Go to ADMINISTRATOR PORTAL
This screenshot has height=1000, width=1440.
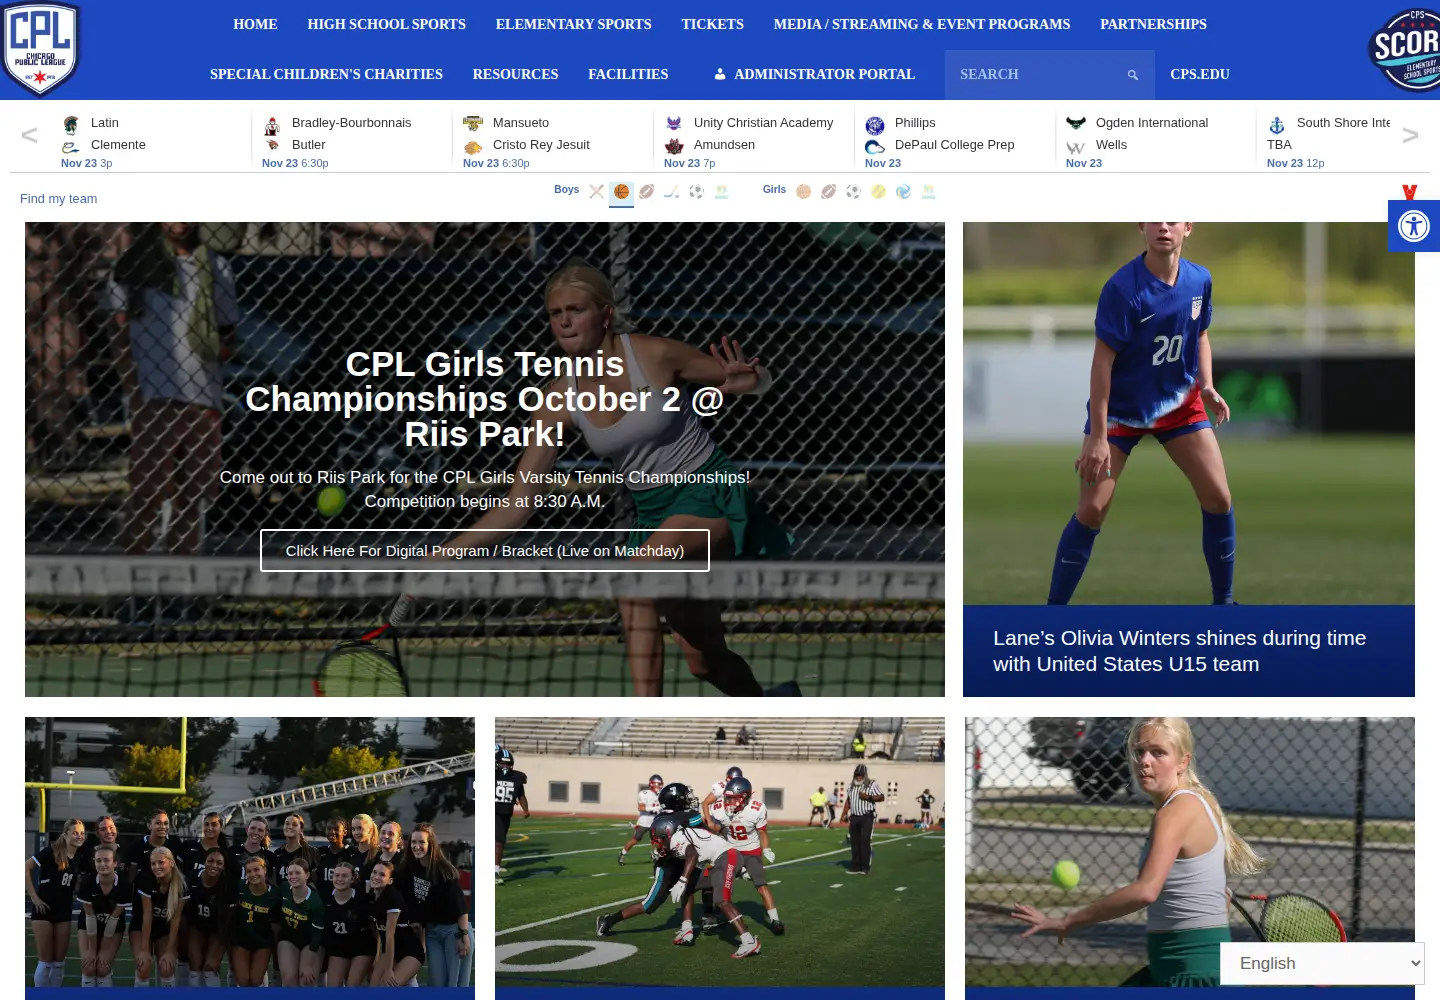[814, 74]
